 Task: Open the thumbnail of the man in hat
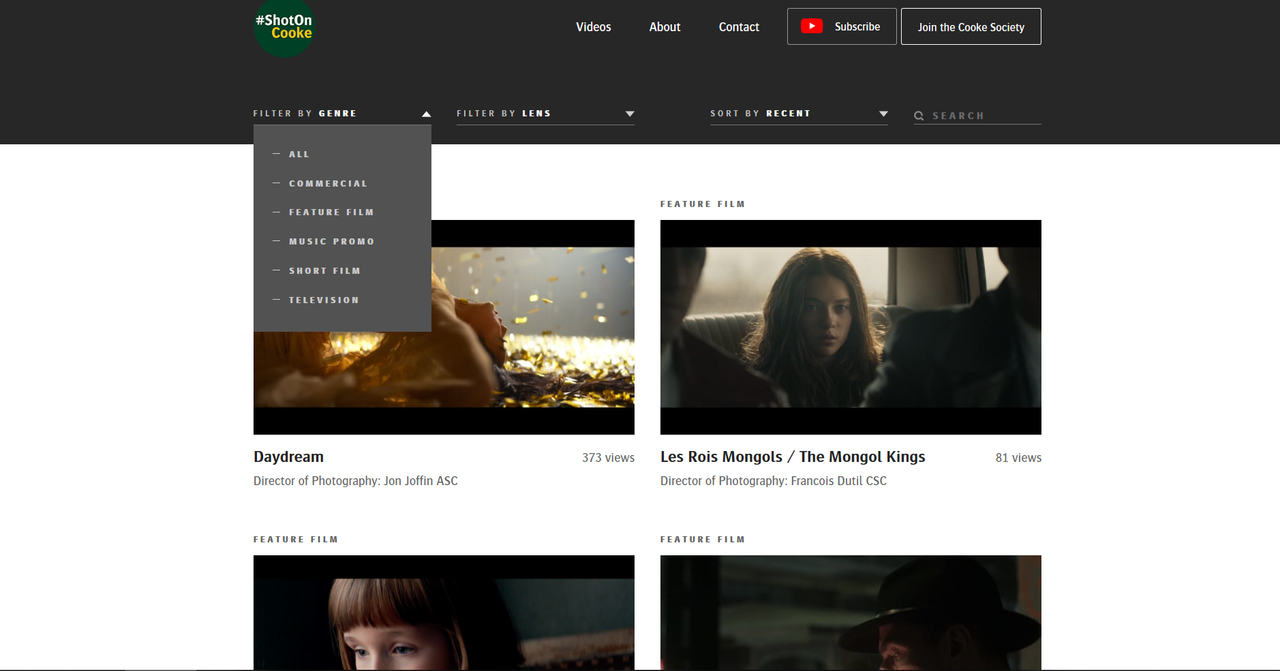click(851, 613)
